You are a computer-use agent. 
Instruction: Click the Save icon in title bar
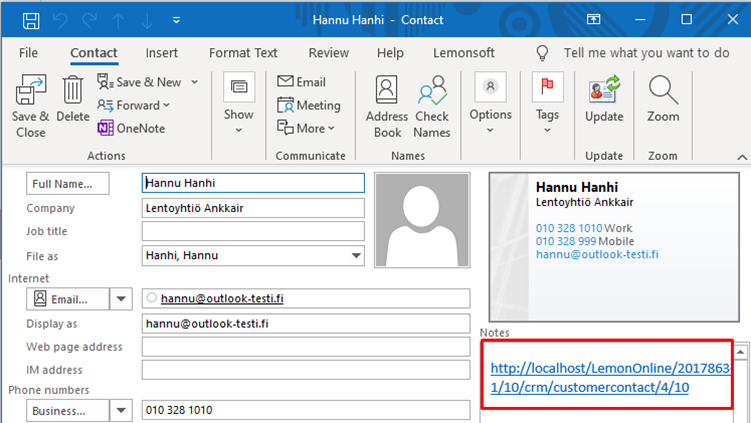[31, 21]
